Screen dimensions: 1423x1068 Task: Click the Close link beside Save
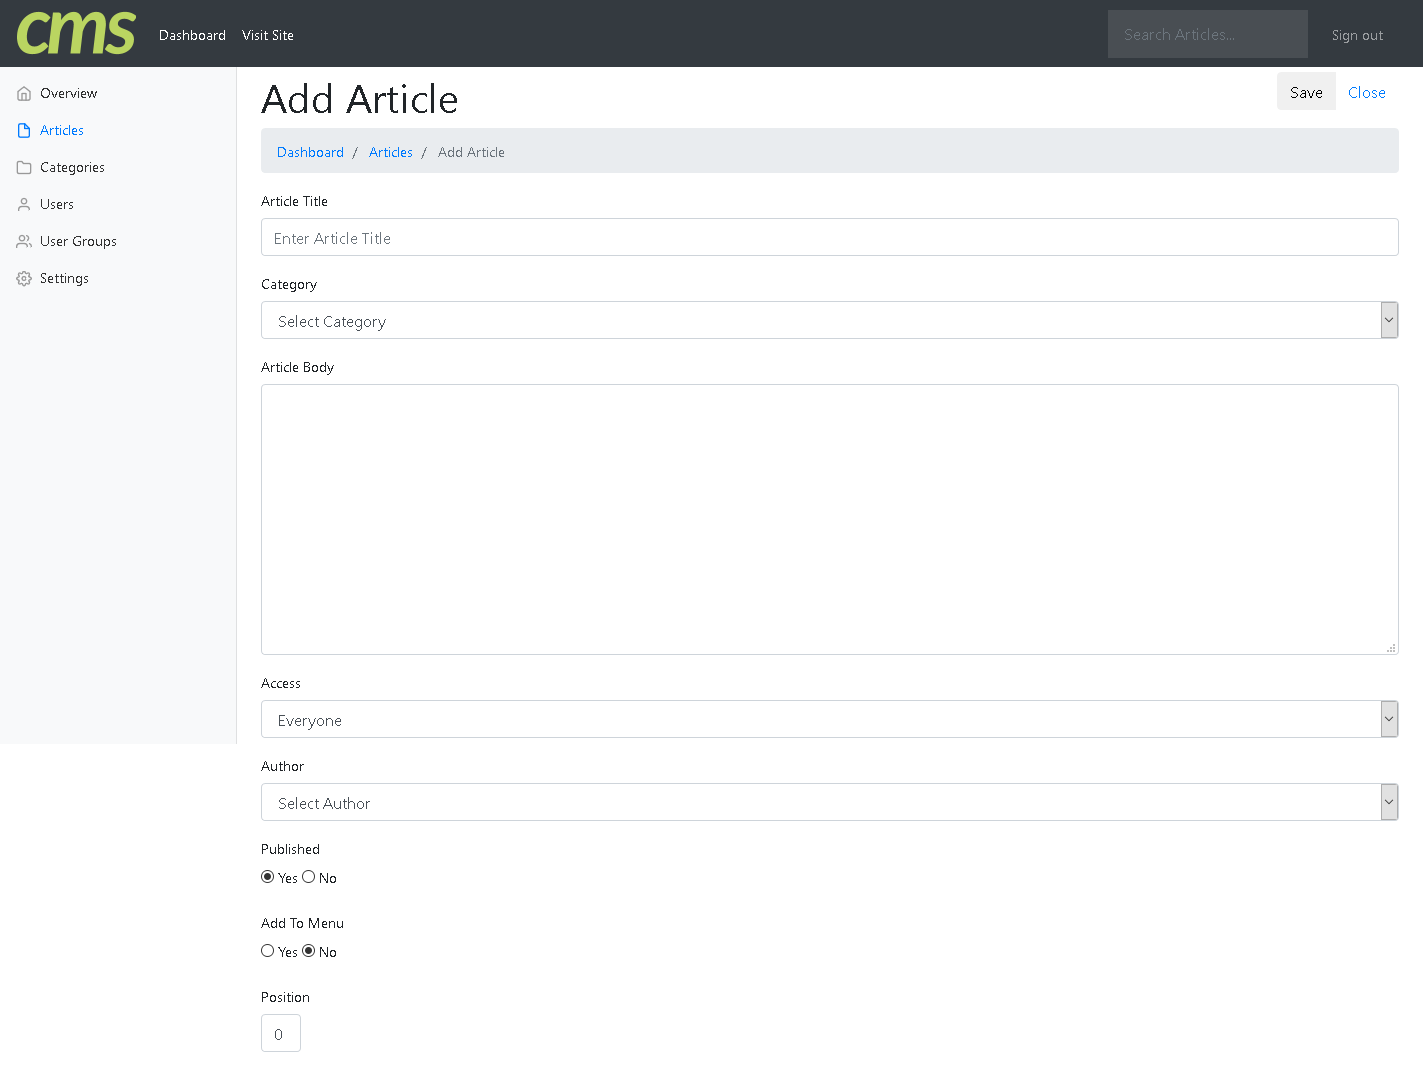coord(1366,92)
